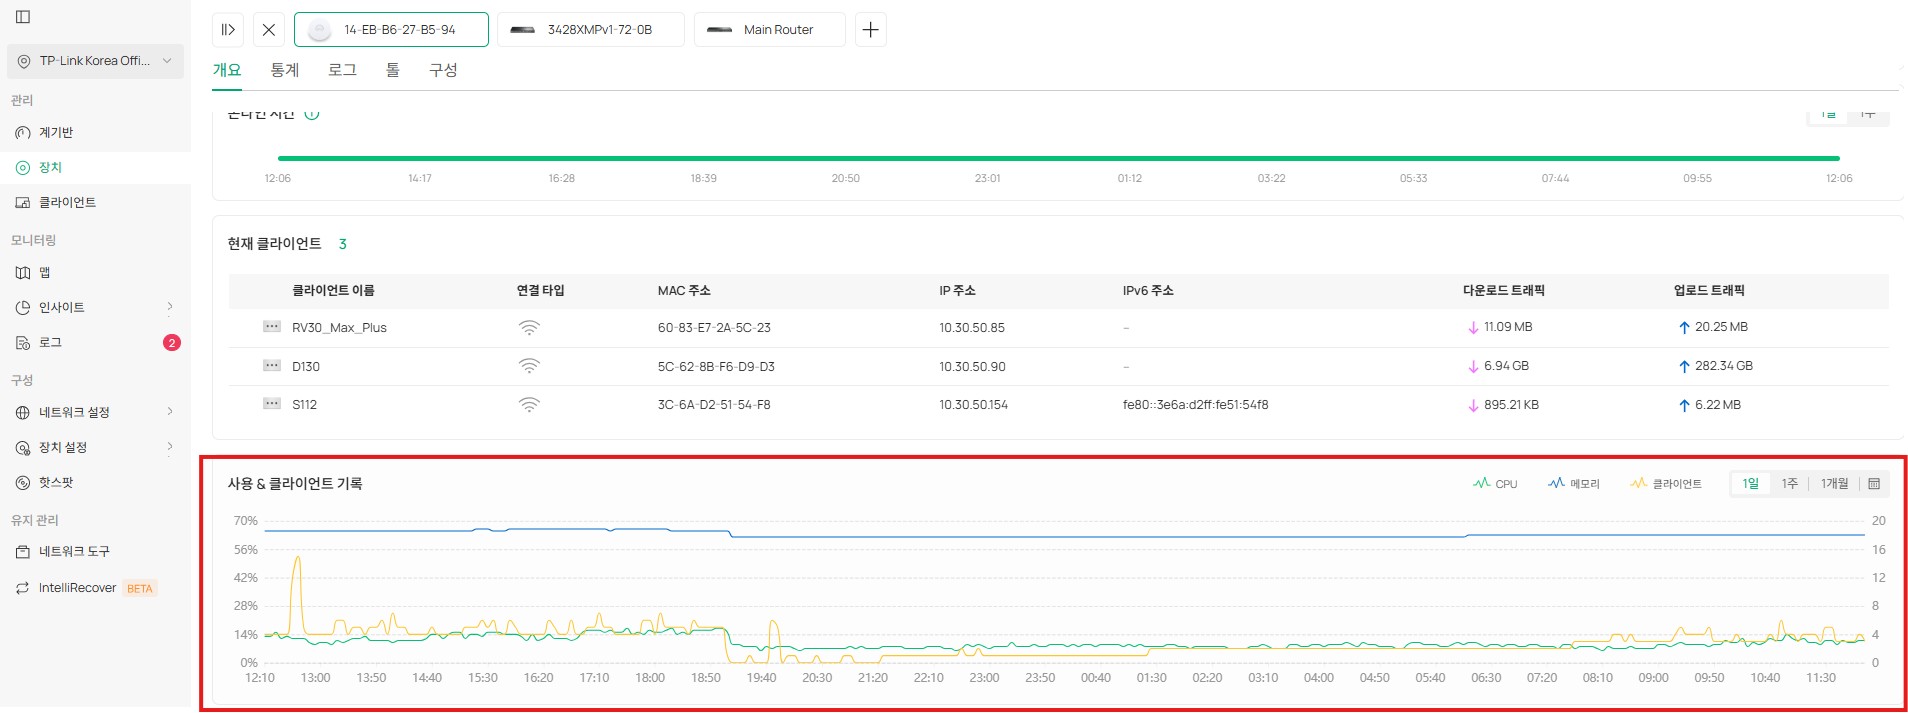Switch to the 통계 tab
Image resolution: width=1908 pixels, height=713 pixels.
(x=285, y=70)
